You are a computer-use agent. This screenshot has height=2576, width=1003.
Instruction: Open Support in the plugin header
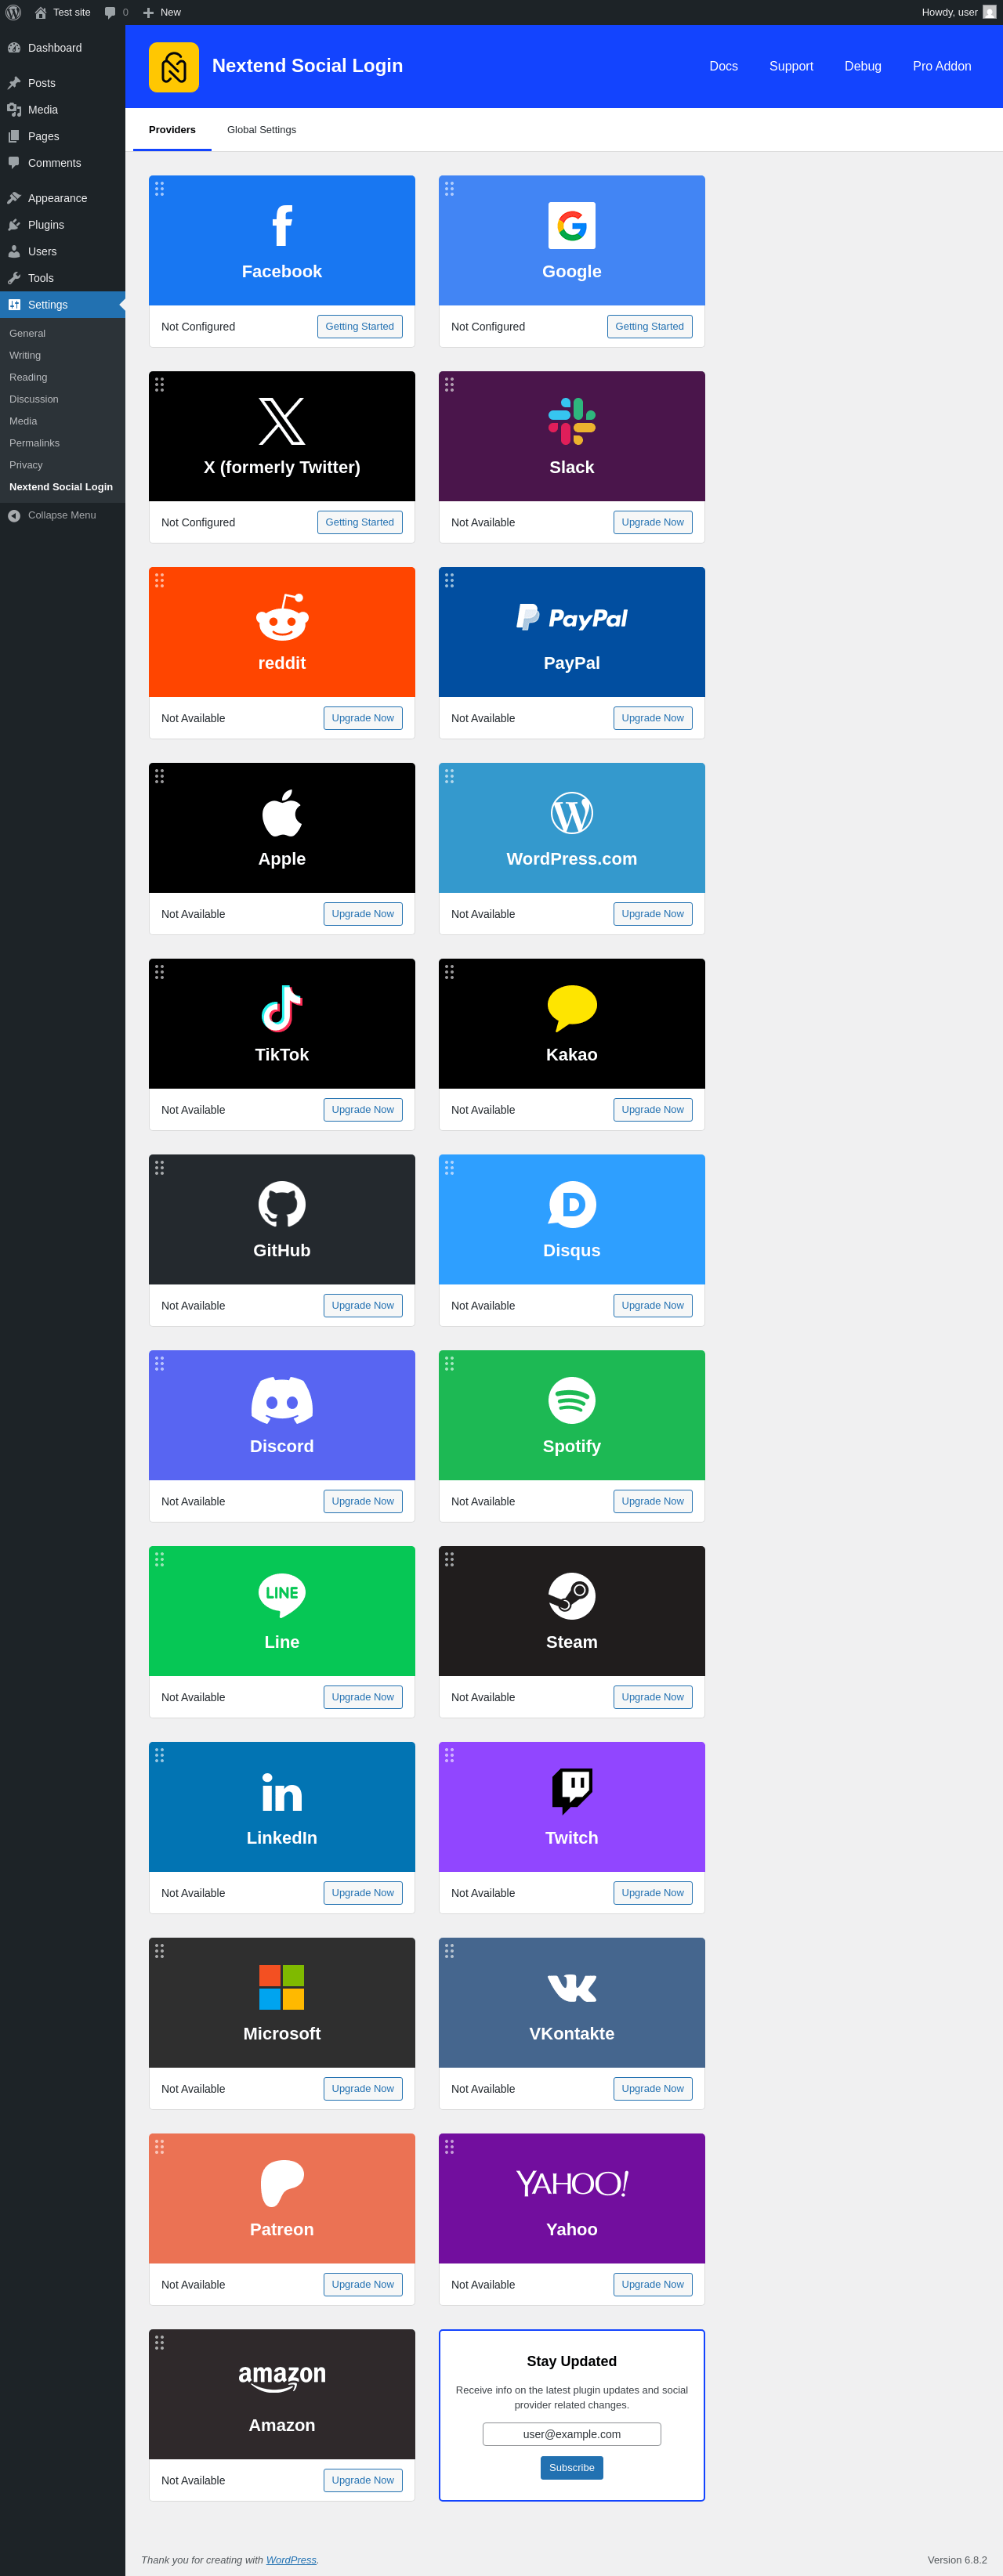[790, 66]
